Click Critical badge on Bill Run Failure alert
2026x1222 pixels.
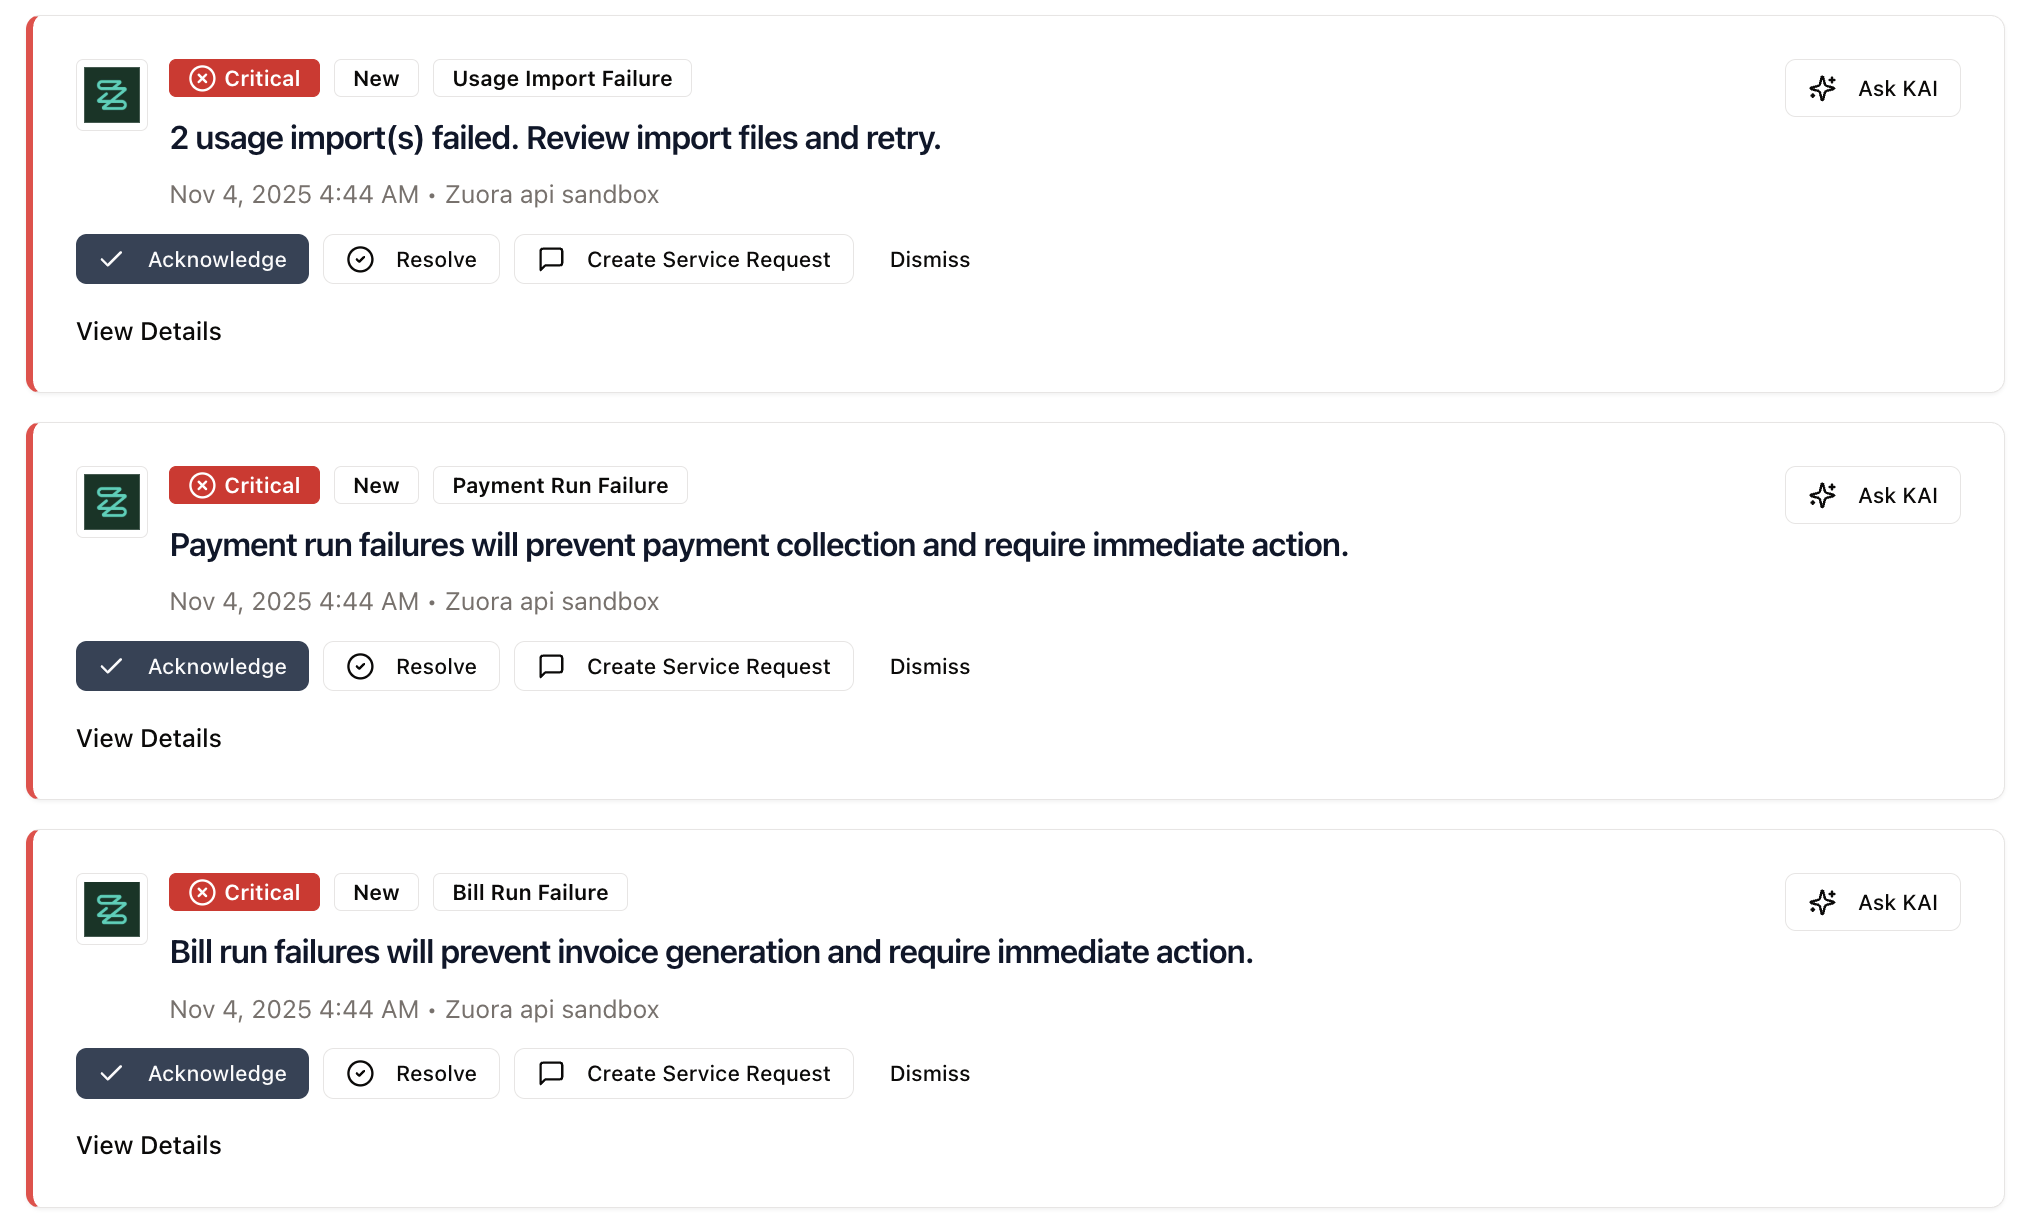pos(244,892)
